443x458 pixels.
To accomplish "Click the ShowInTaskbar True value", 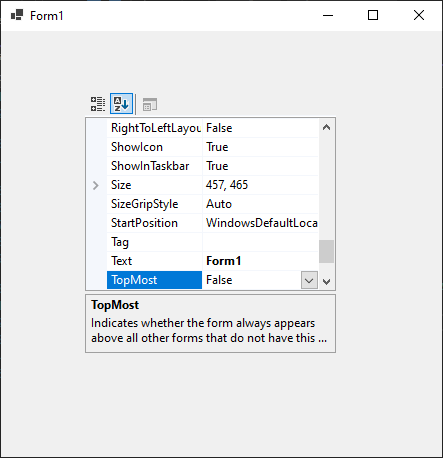I will 217,166.
